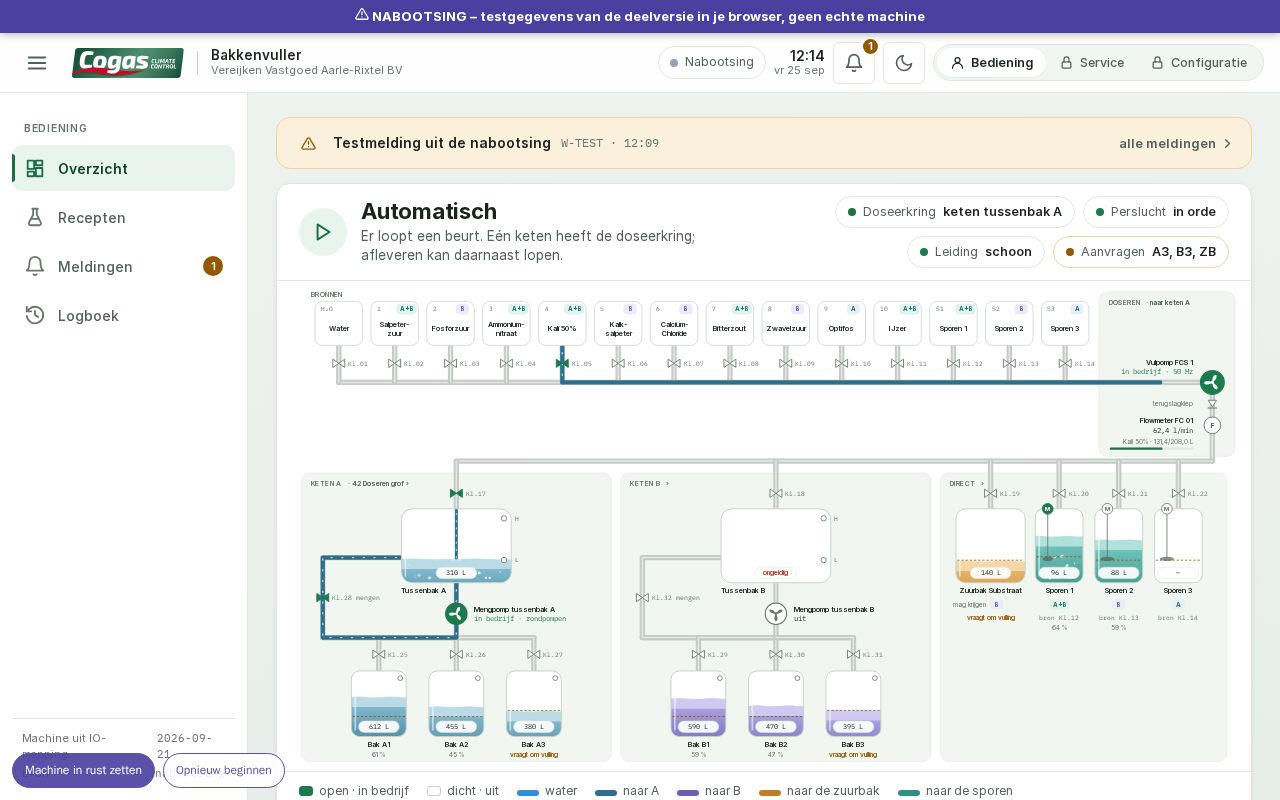The width and height of the screenshot is (1280, 800).
Task: Click the Mengpomp tussenbak A pump icon
Action: tap(456, 614)
